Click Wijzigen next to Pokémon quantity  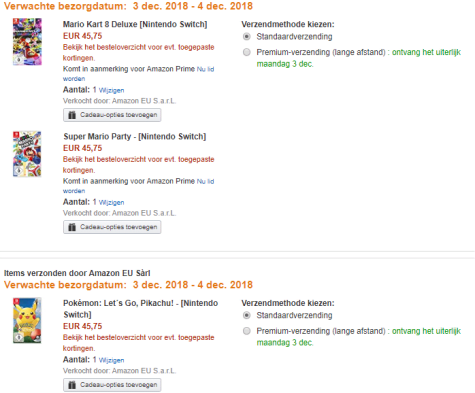point(111,360)
